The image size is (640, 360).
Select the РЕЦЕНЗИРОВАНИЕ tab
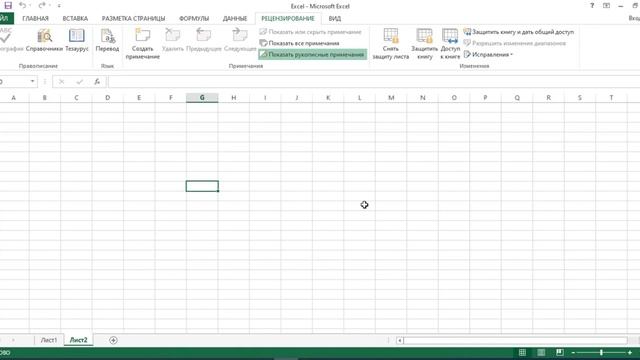(x=288, y=18)
